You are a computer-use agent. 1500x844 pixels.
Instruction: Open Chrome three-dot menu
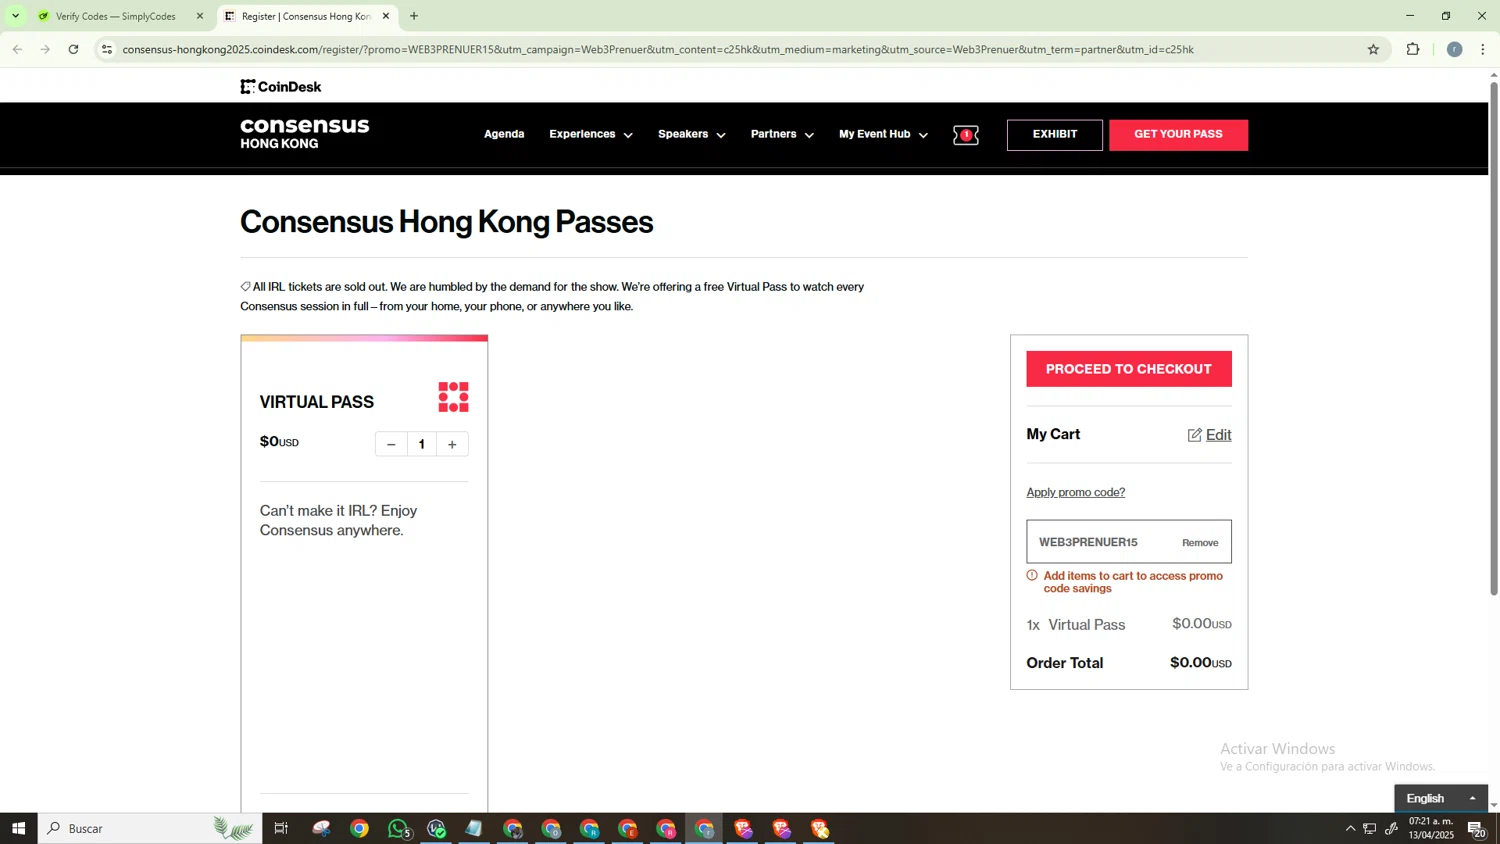(x=1483, y=49)
